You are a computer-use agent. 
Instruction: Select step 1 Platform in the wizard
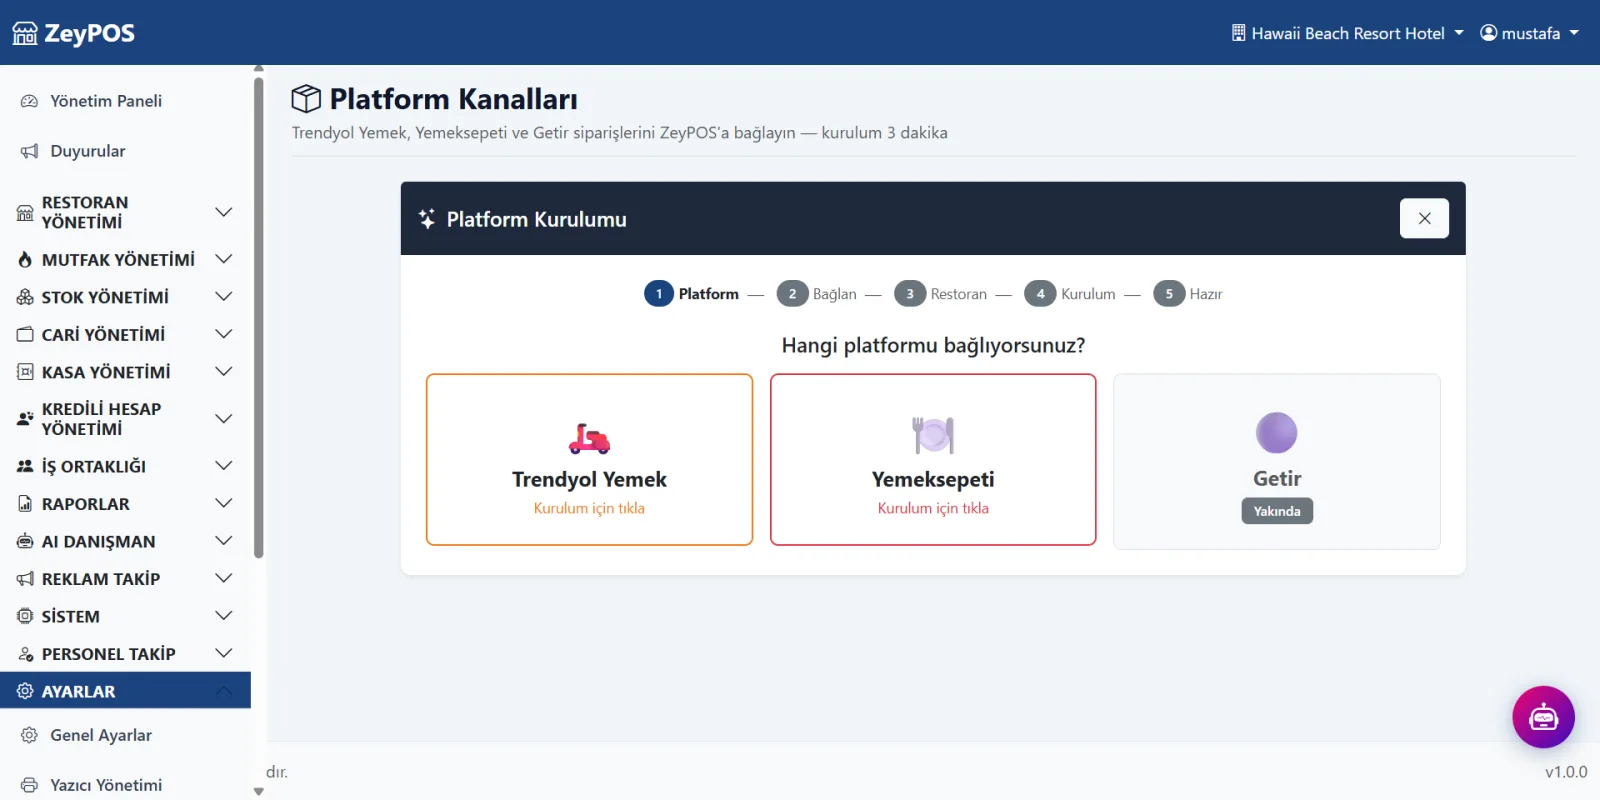692,294
